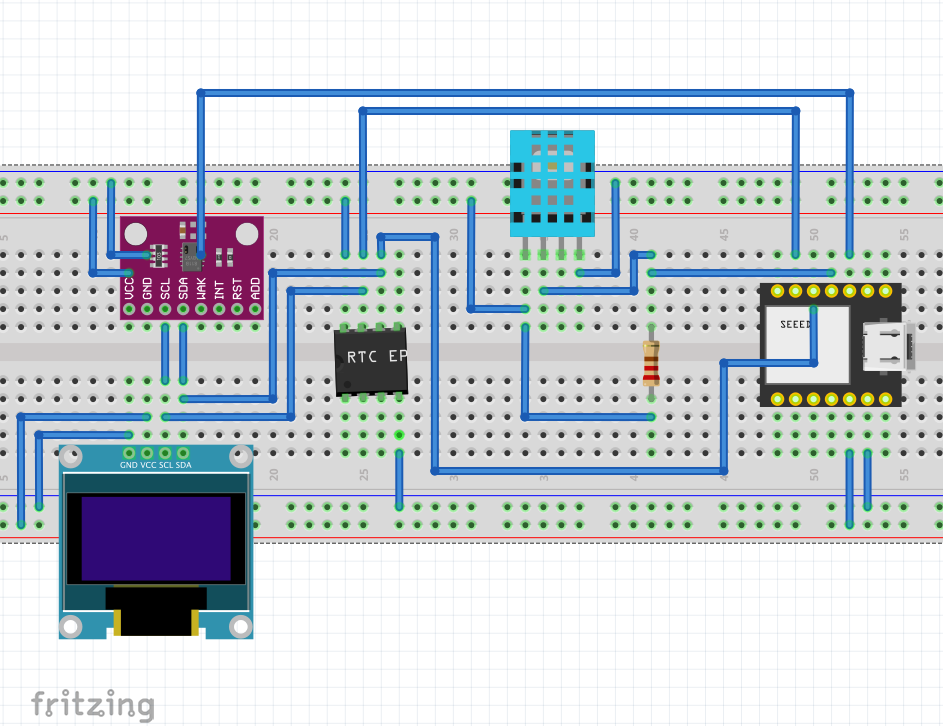Click the SDA pin on purple board
Screen dimensions: 943x726
(x=183, y=309)
